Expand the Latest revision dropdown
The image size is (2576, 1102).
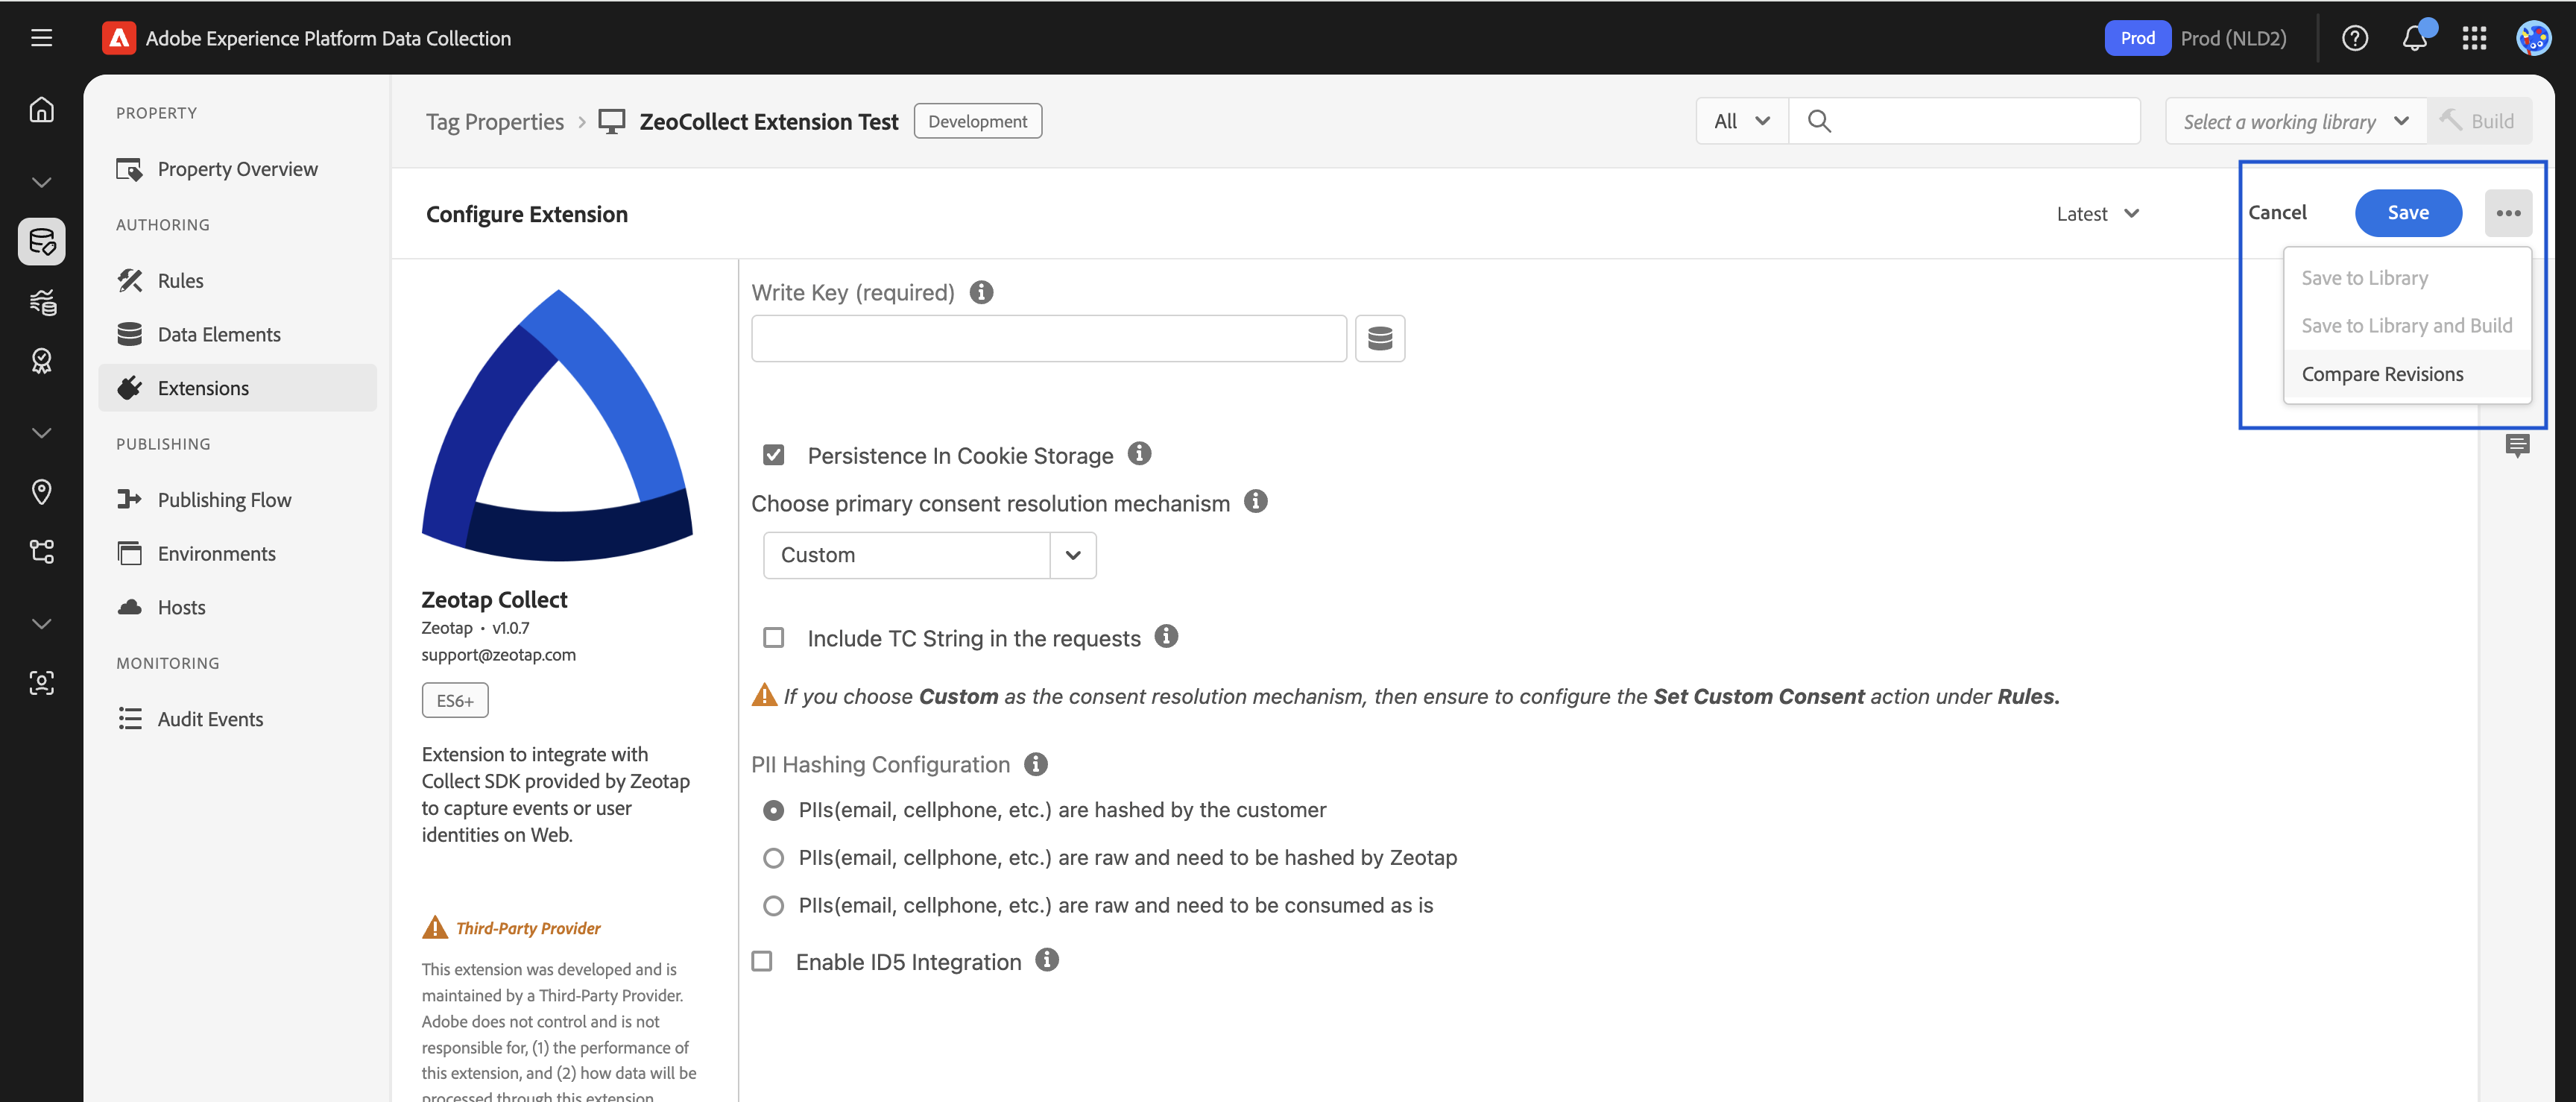pos(2097,213)
